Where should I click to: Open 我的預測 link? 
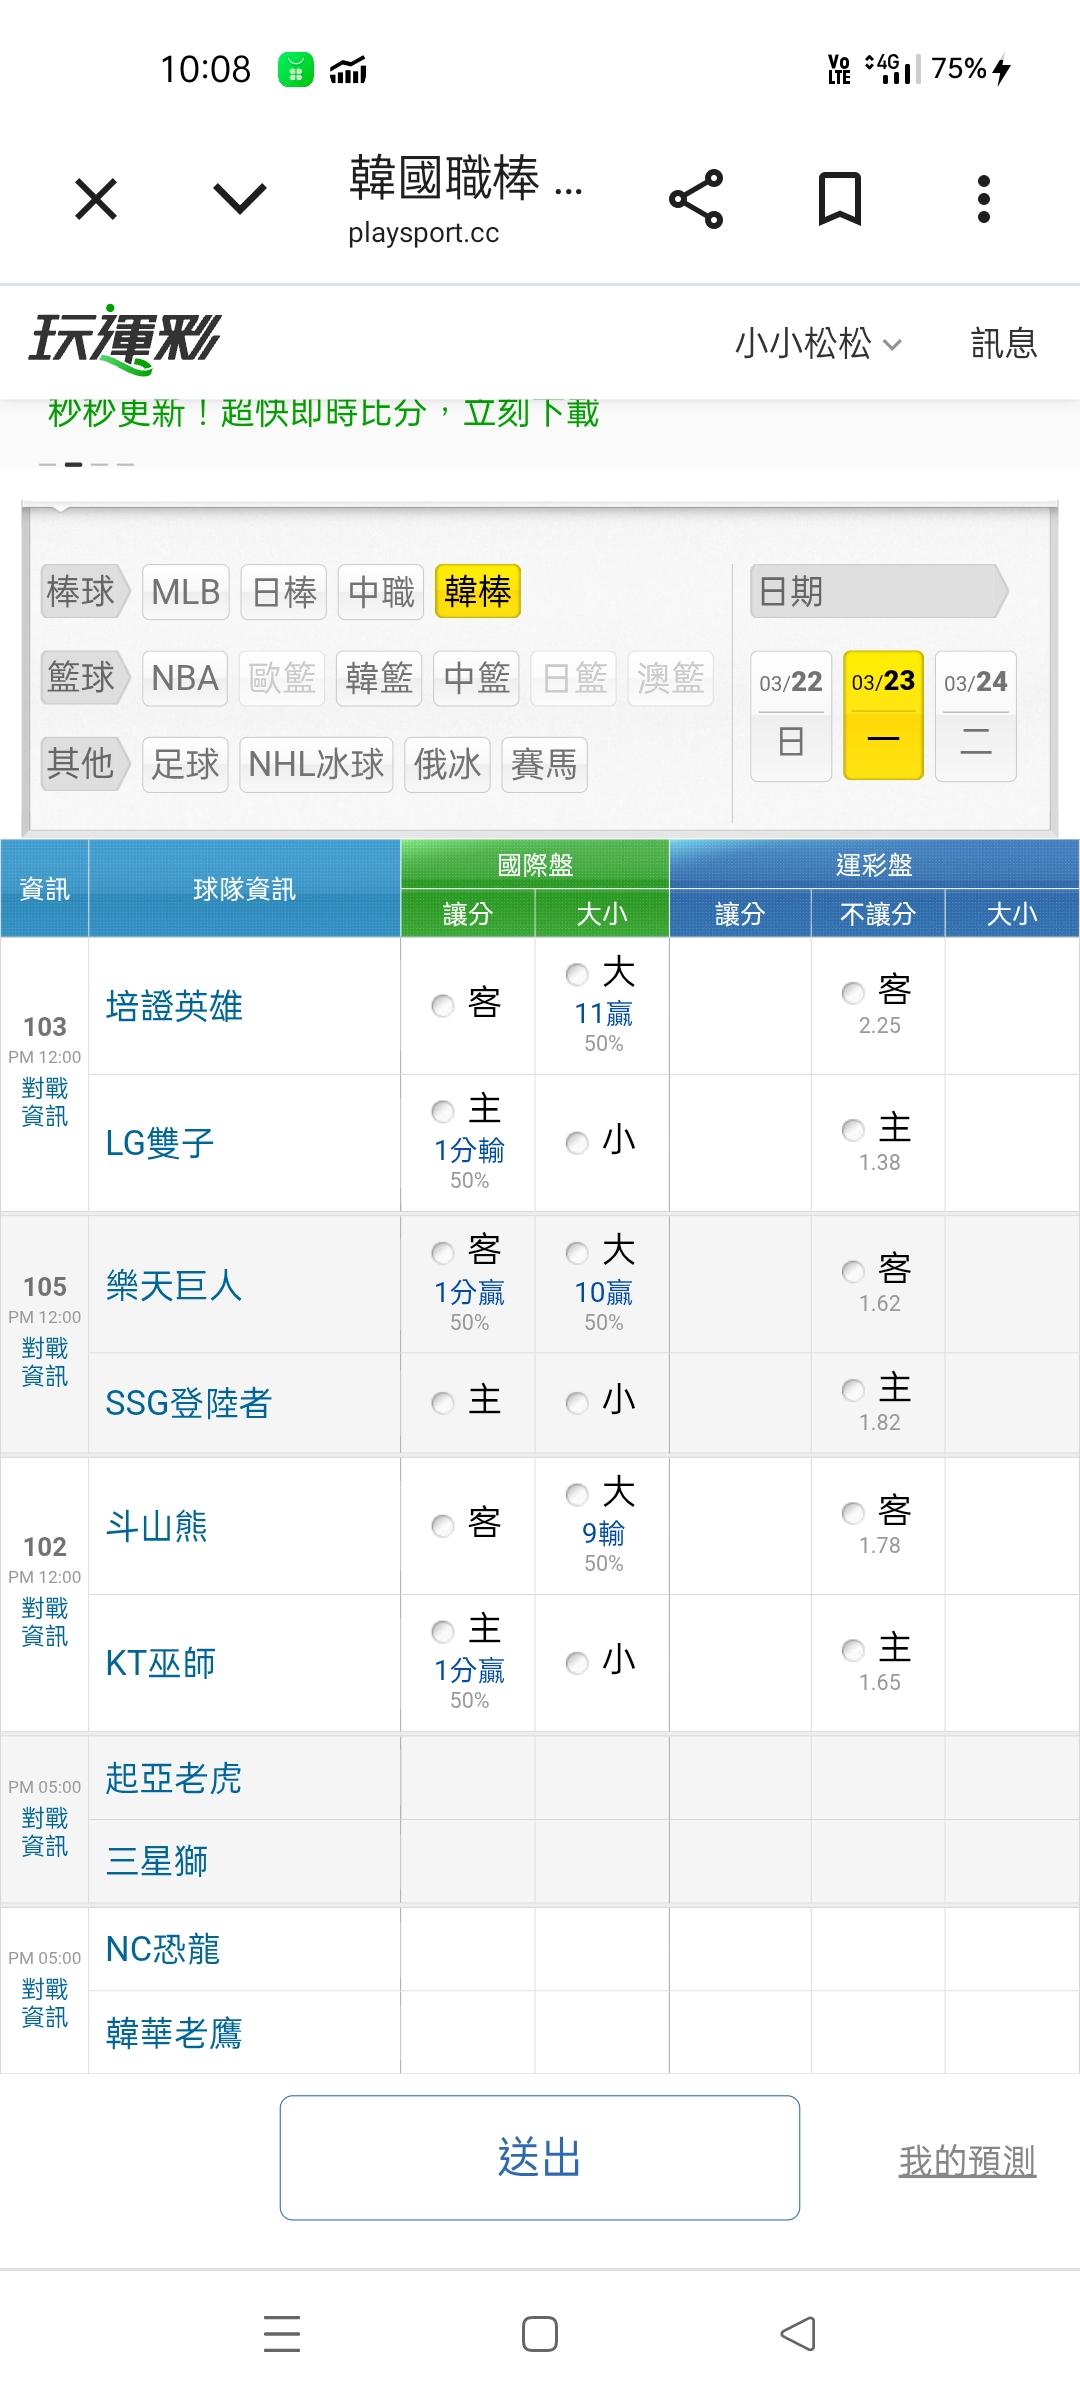point(967,2161)
